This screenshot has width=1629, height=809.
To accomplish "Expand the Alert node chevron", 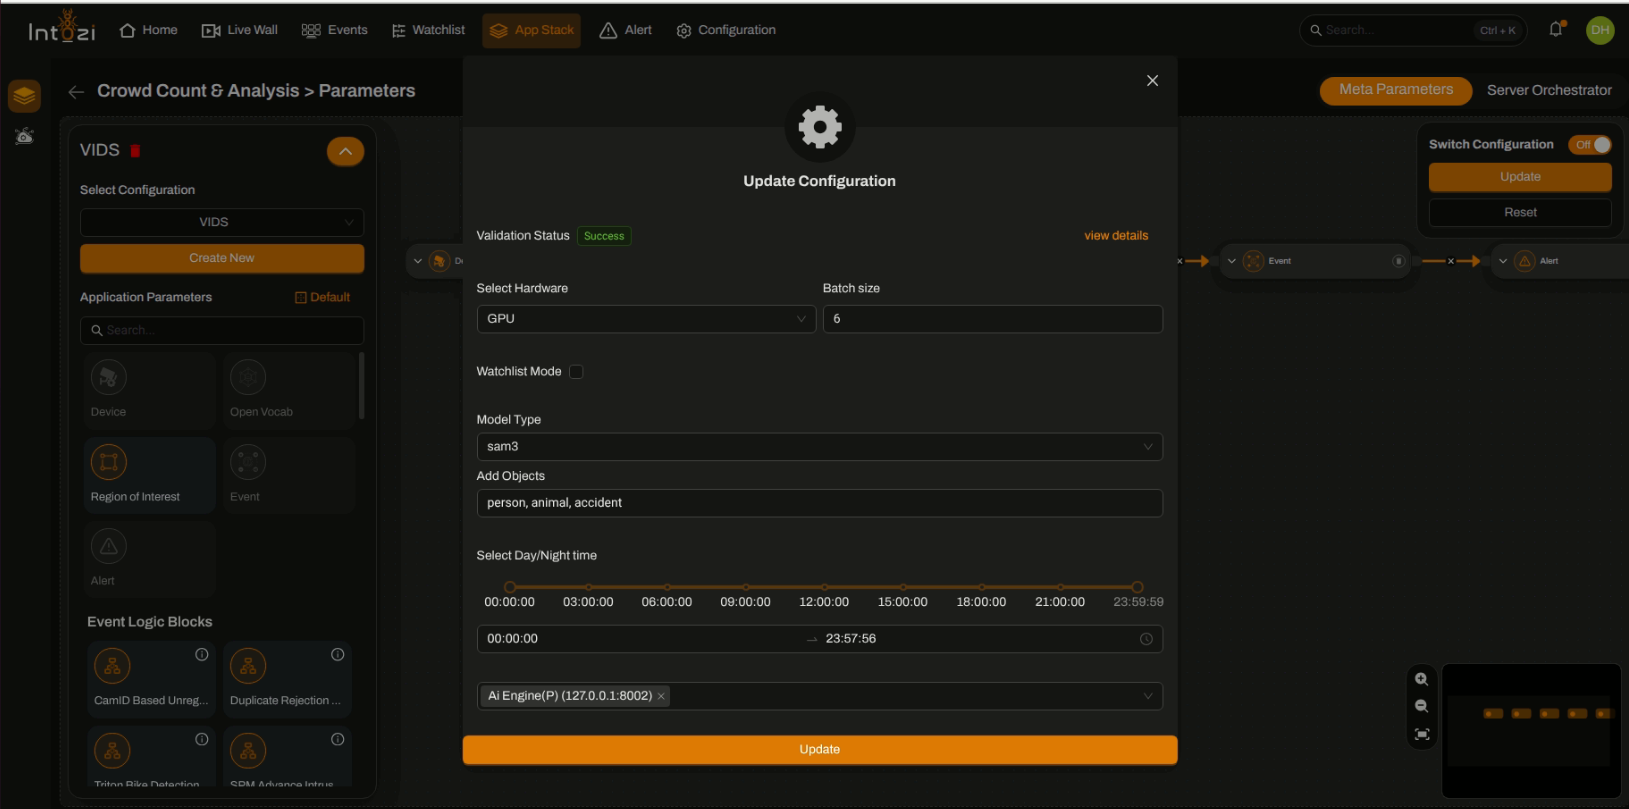I will (1503, 261).
